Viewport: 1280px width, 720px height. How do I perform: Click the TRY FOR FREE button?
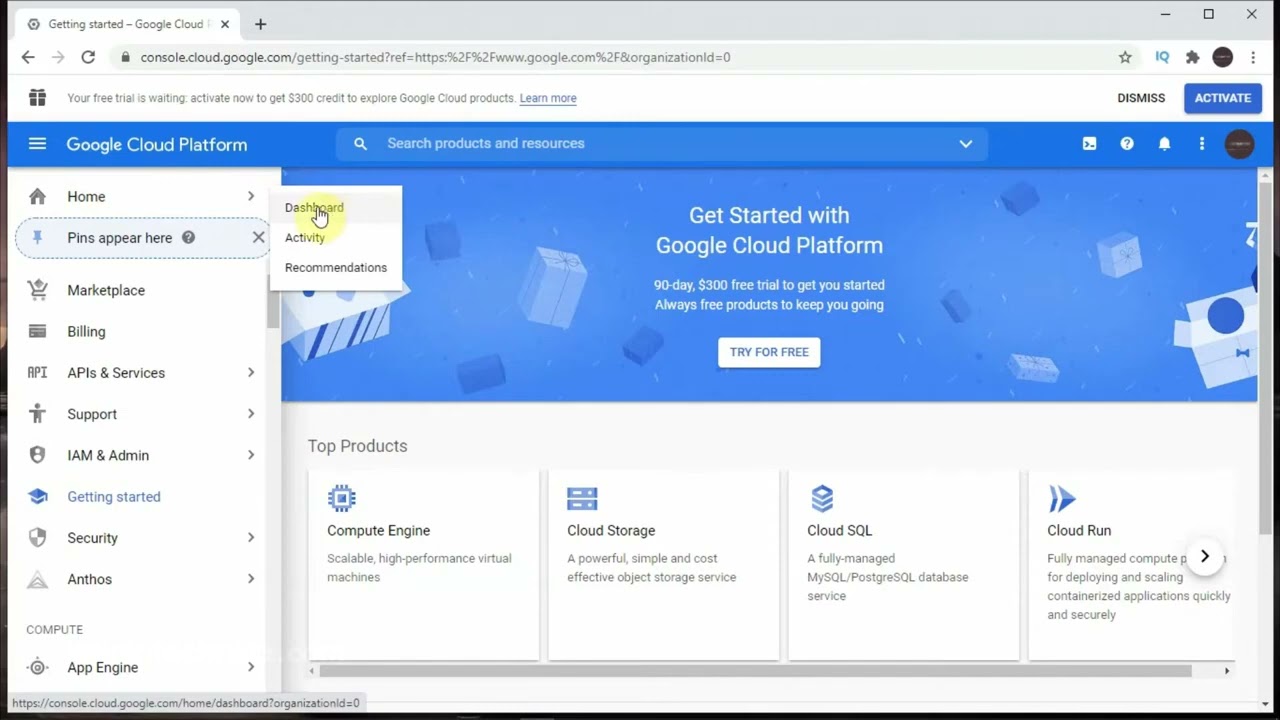pos(769,352)
